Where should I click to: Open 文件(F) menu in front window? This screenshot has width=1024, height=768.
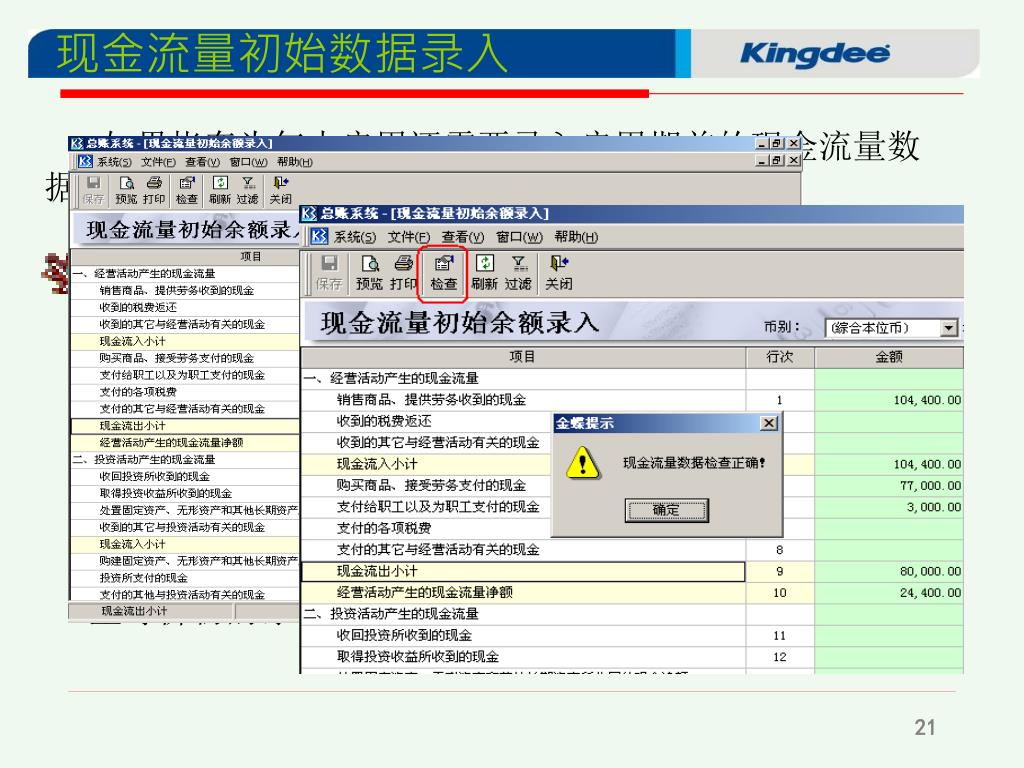point(409,237)
